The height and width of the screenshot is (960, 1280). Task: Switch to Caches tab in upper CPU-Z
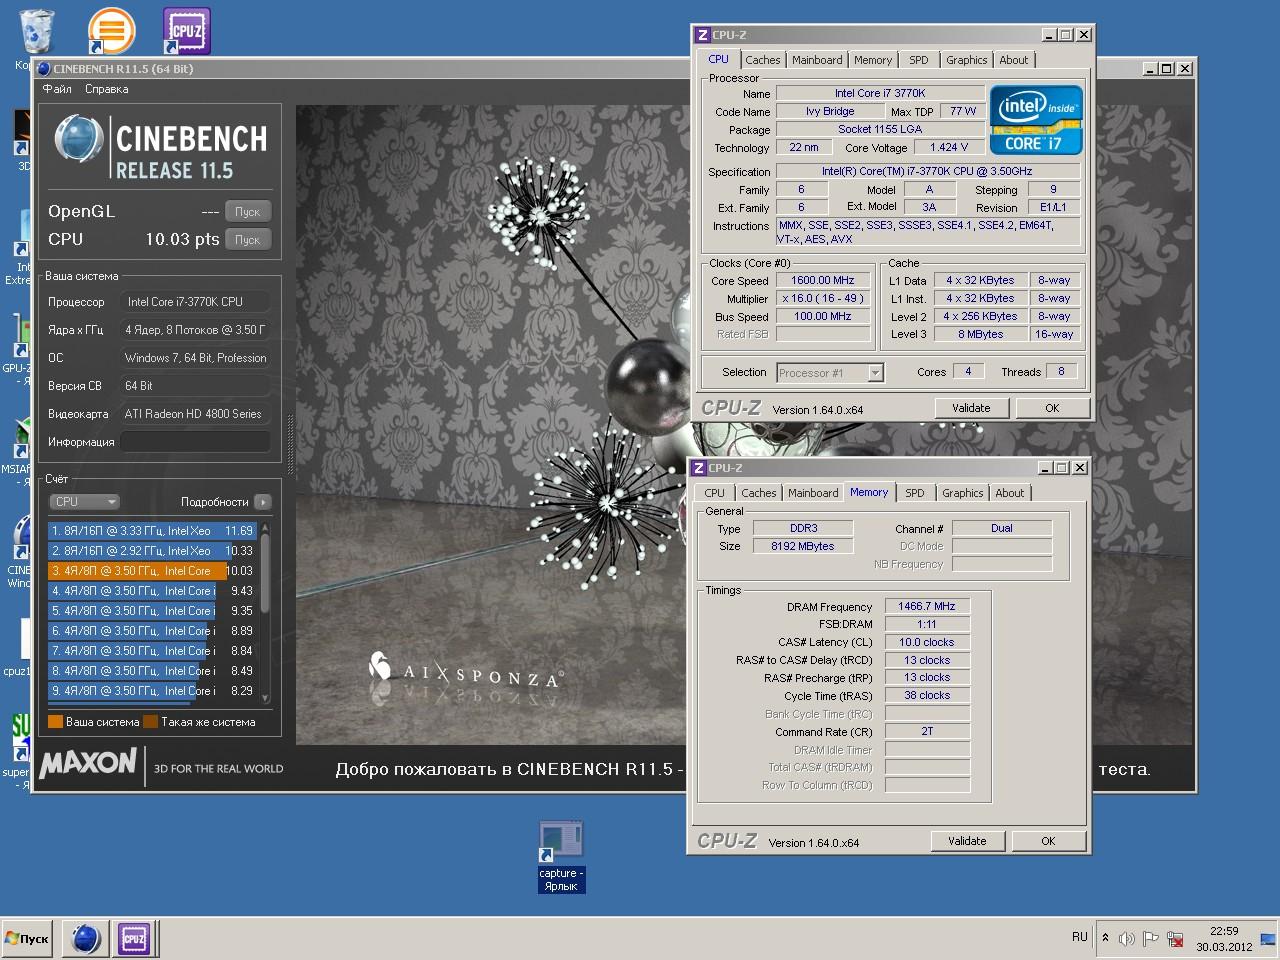[762, 60]
